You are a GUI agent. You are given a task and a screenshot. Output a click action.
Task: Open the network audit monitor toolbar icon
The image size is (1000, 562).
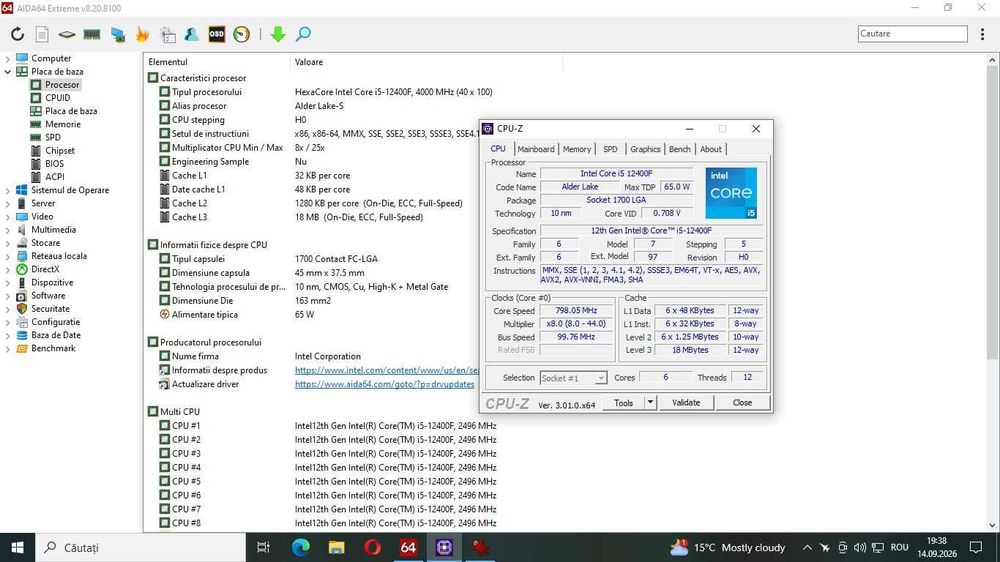[117, 34]
